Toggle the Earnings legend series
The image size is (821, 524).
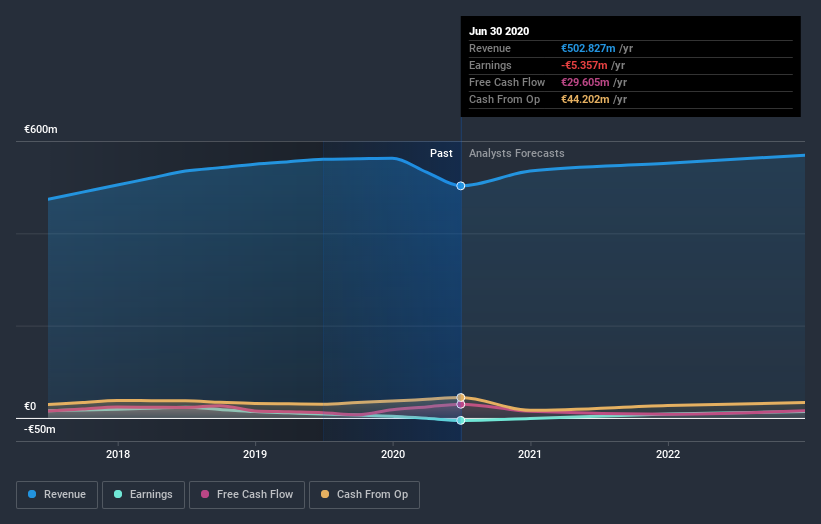143,495
